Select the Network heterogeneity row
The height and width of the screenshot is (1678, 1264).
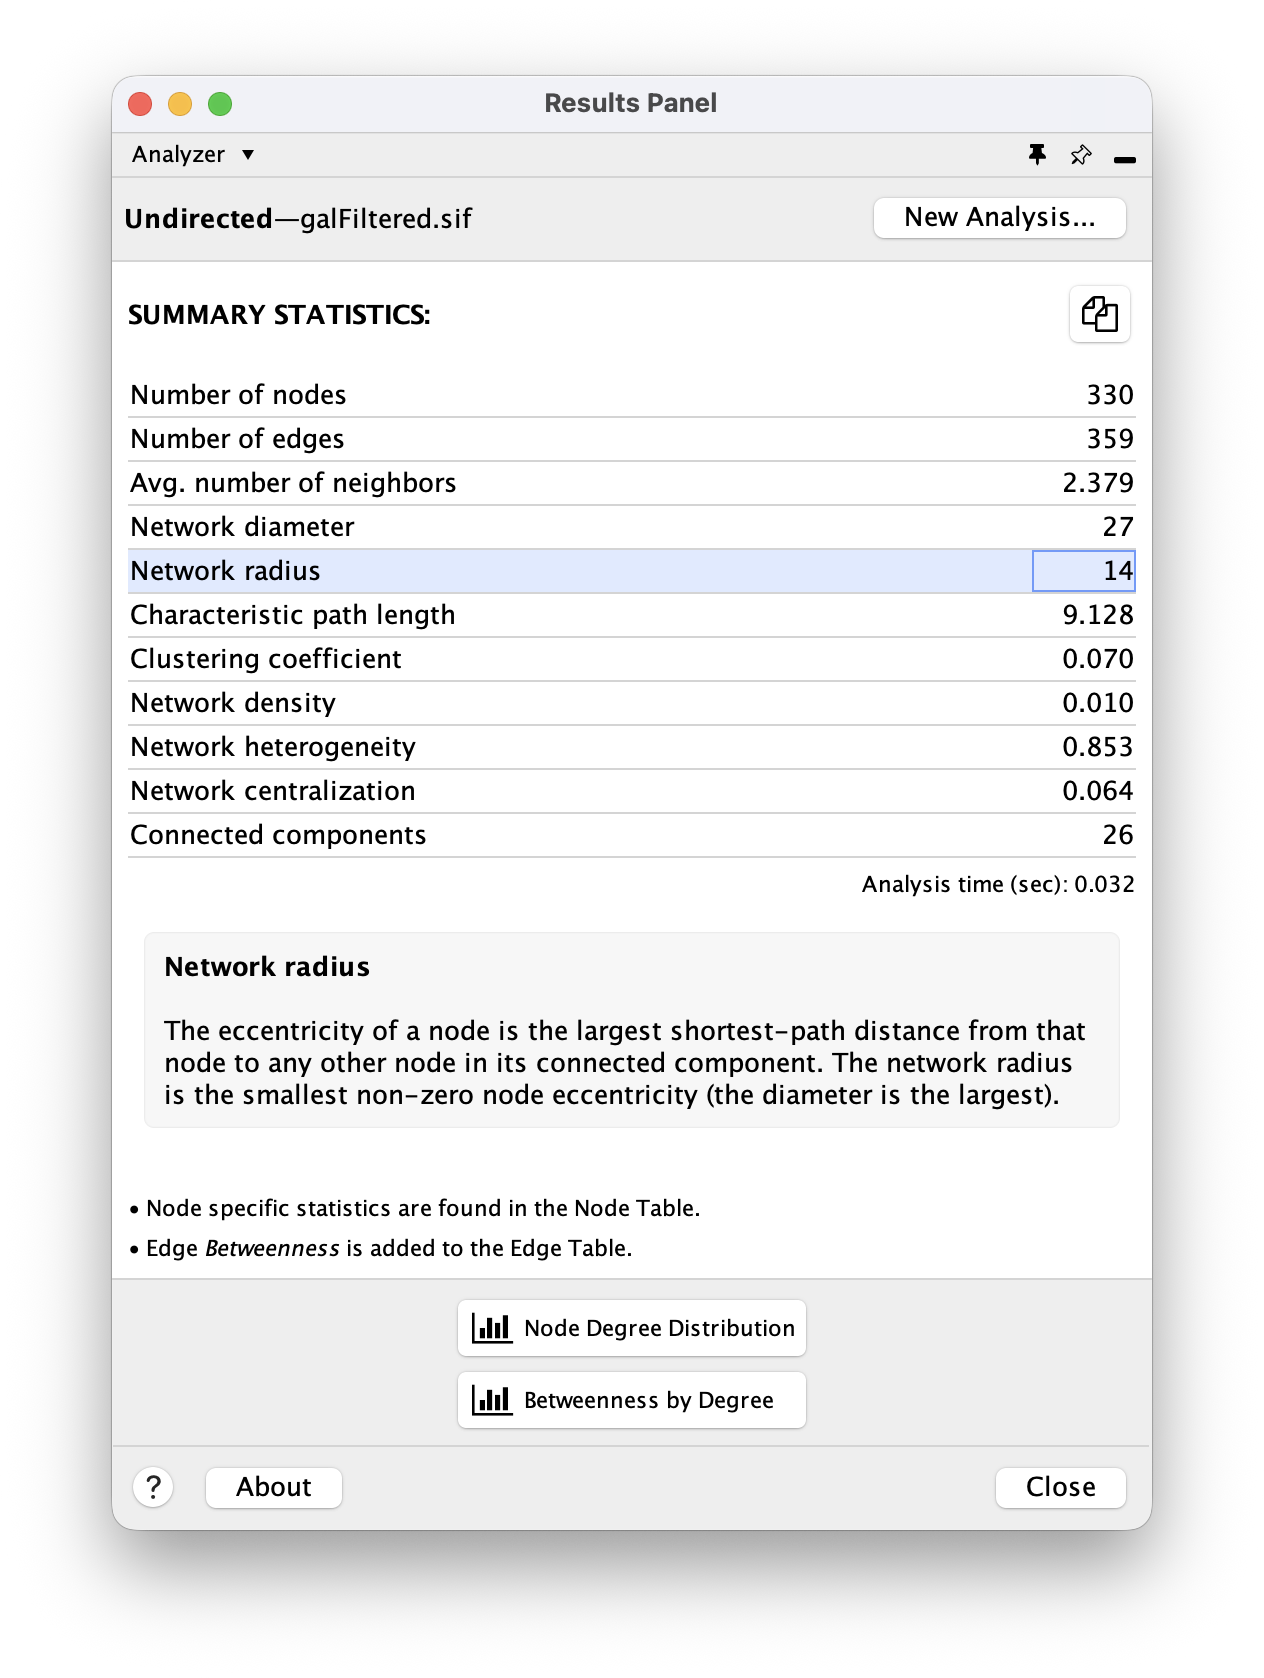point(632,747)
